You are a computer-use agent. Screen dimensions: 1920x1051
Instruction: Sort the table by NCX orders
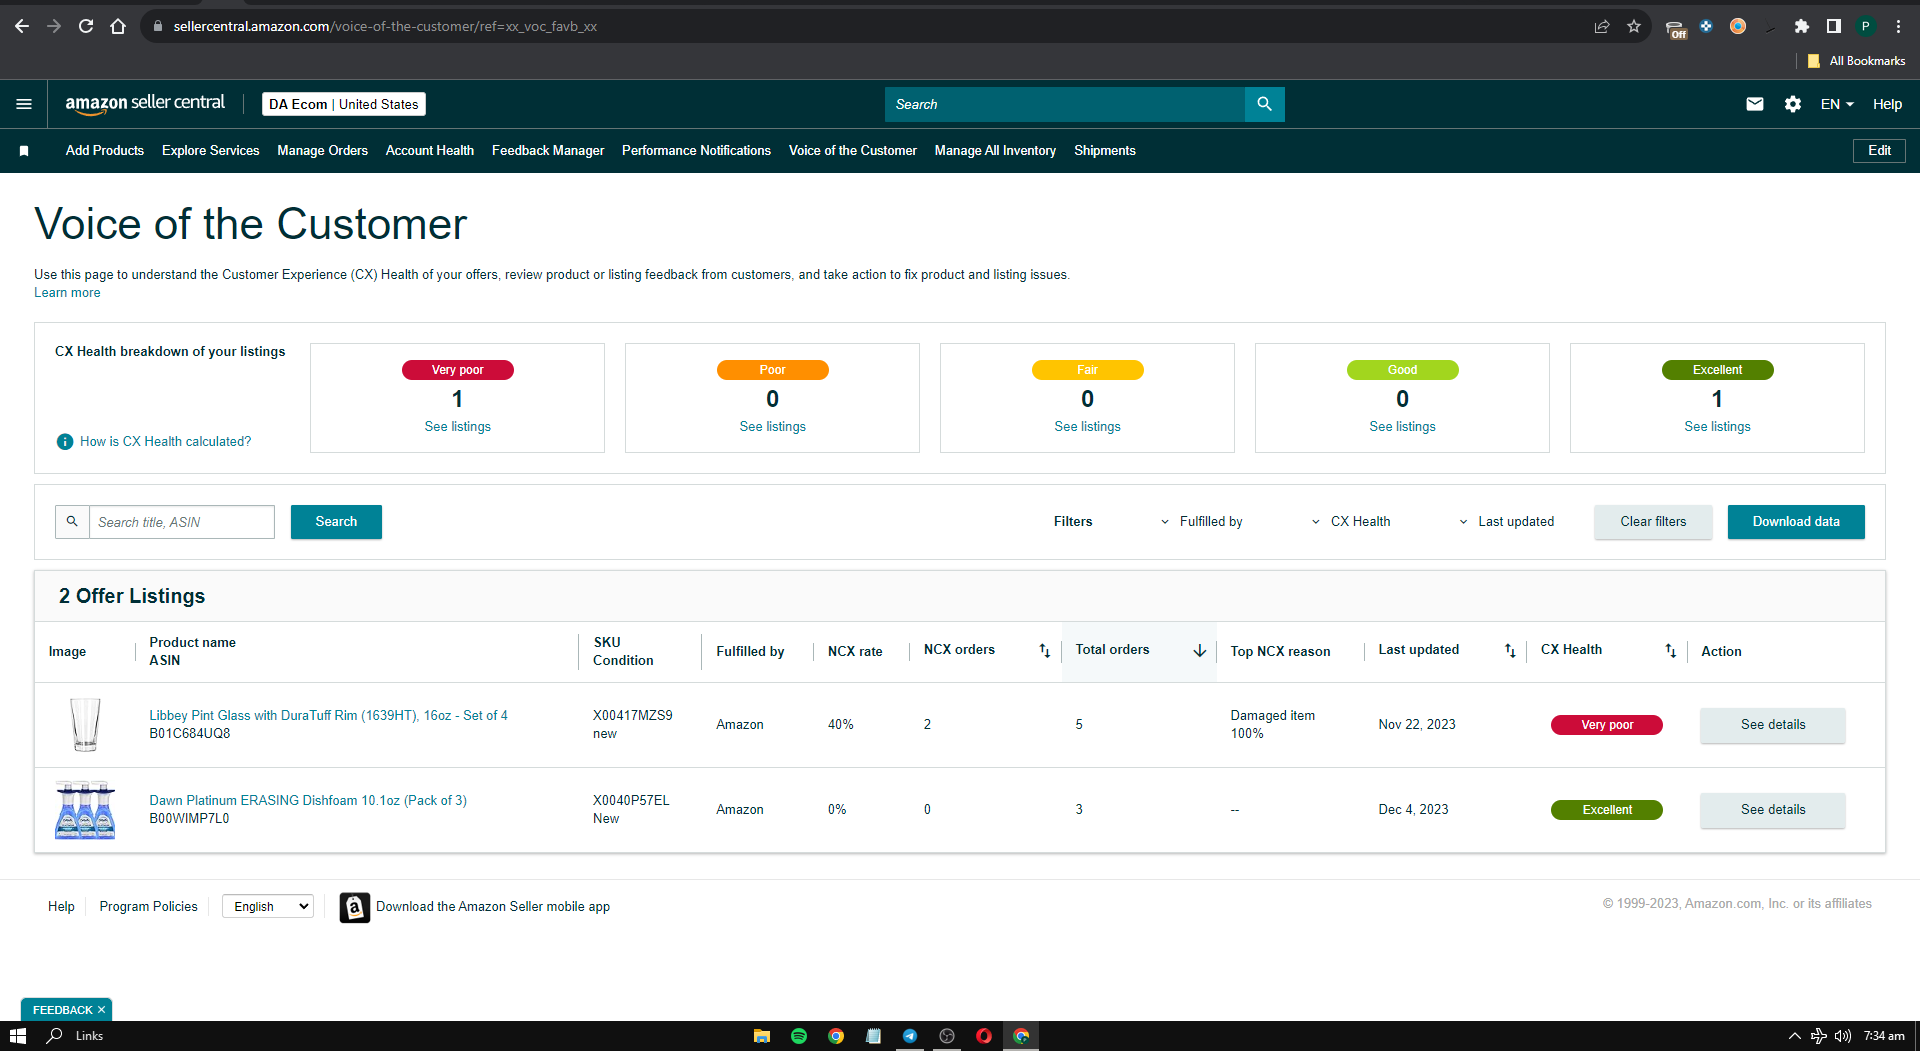pyautogui.click(x=1044, y=651)
